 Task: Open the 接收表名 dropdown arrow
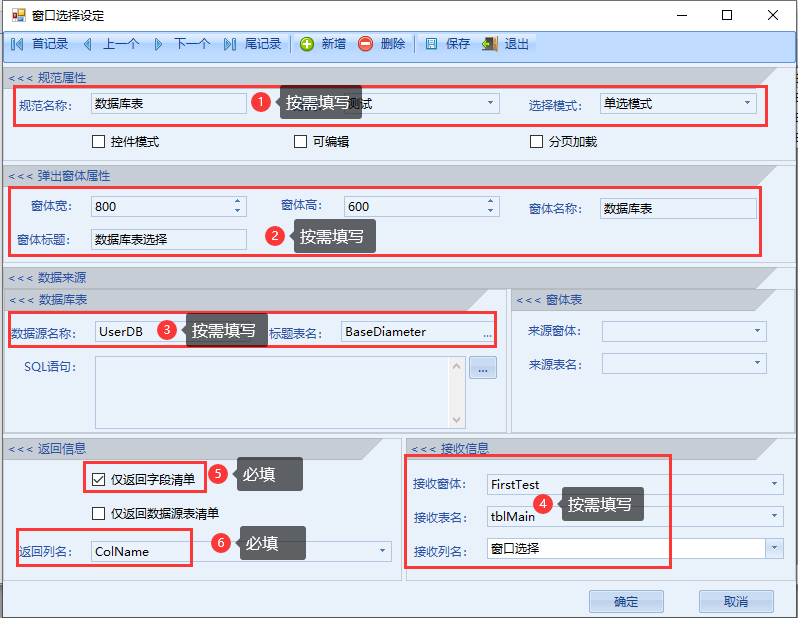pyautogui.click(x=774, y=516)
